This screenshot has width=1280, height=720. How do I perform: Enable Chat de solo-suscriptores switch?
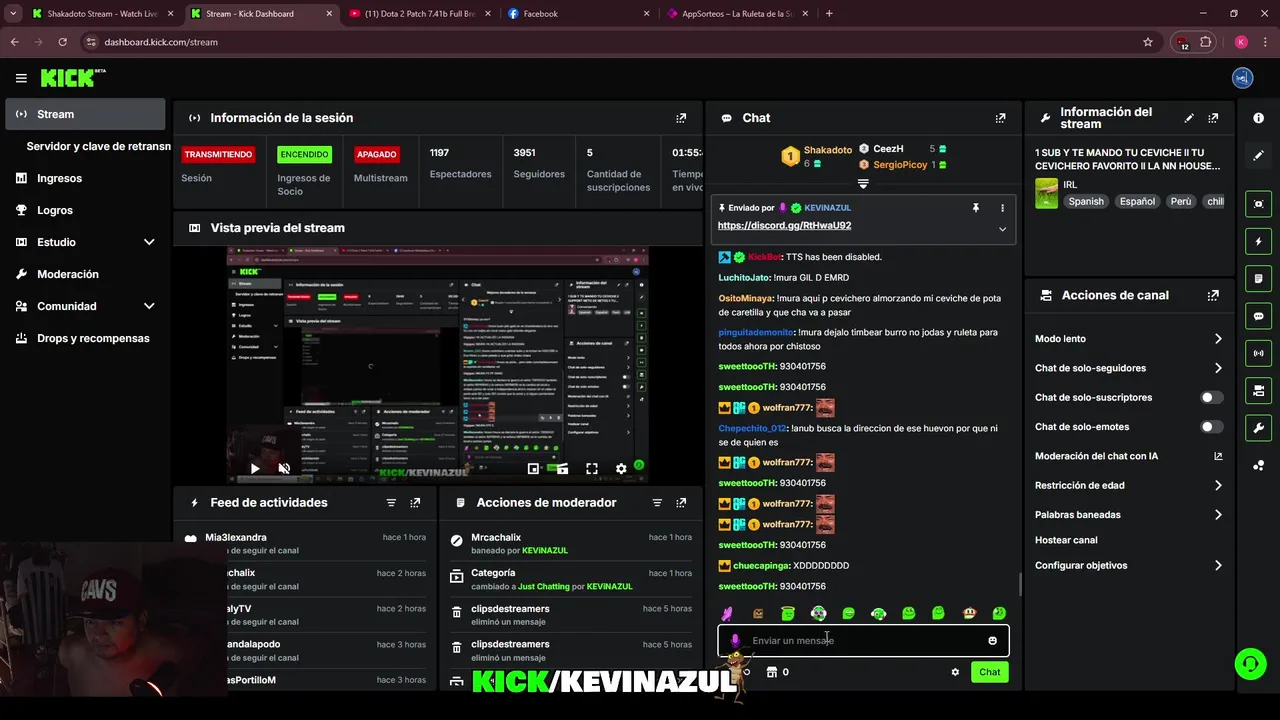1211,397
